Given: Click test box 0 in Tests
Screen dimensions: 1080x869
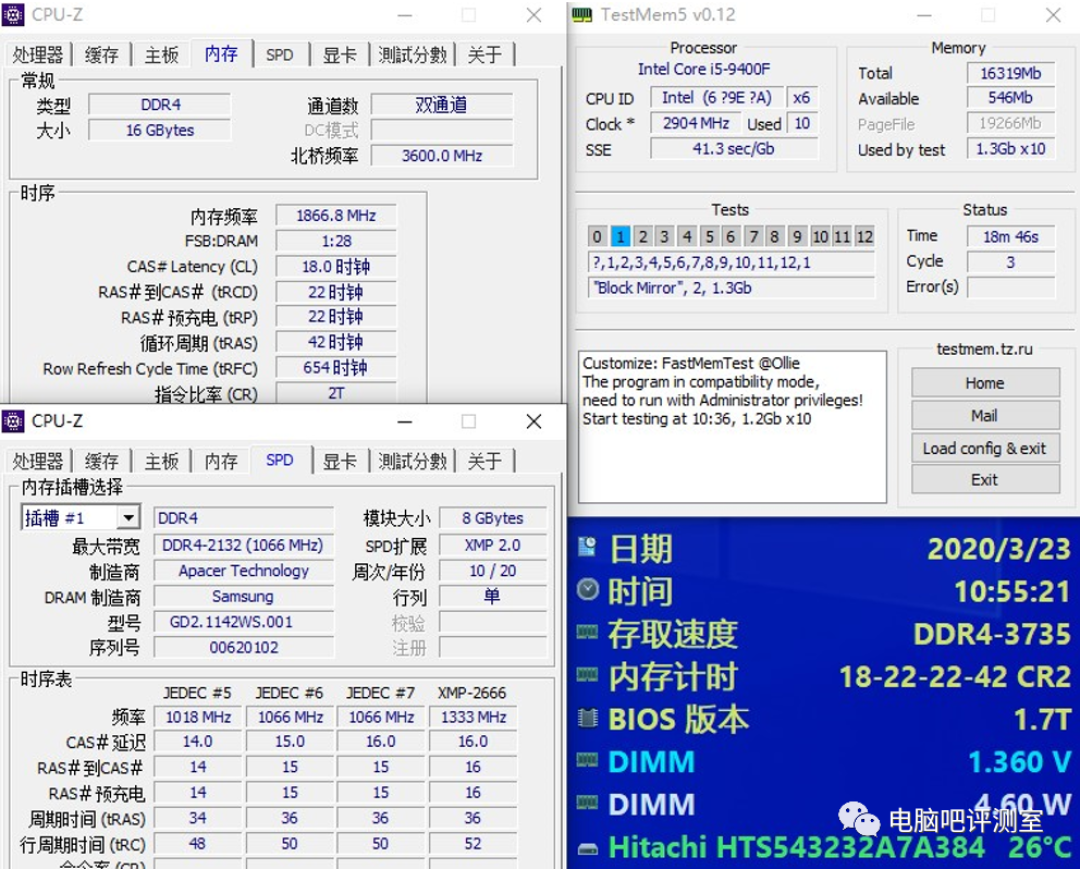Looking at the screenshot, I should (x=596, y=237).
